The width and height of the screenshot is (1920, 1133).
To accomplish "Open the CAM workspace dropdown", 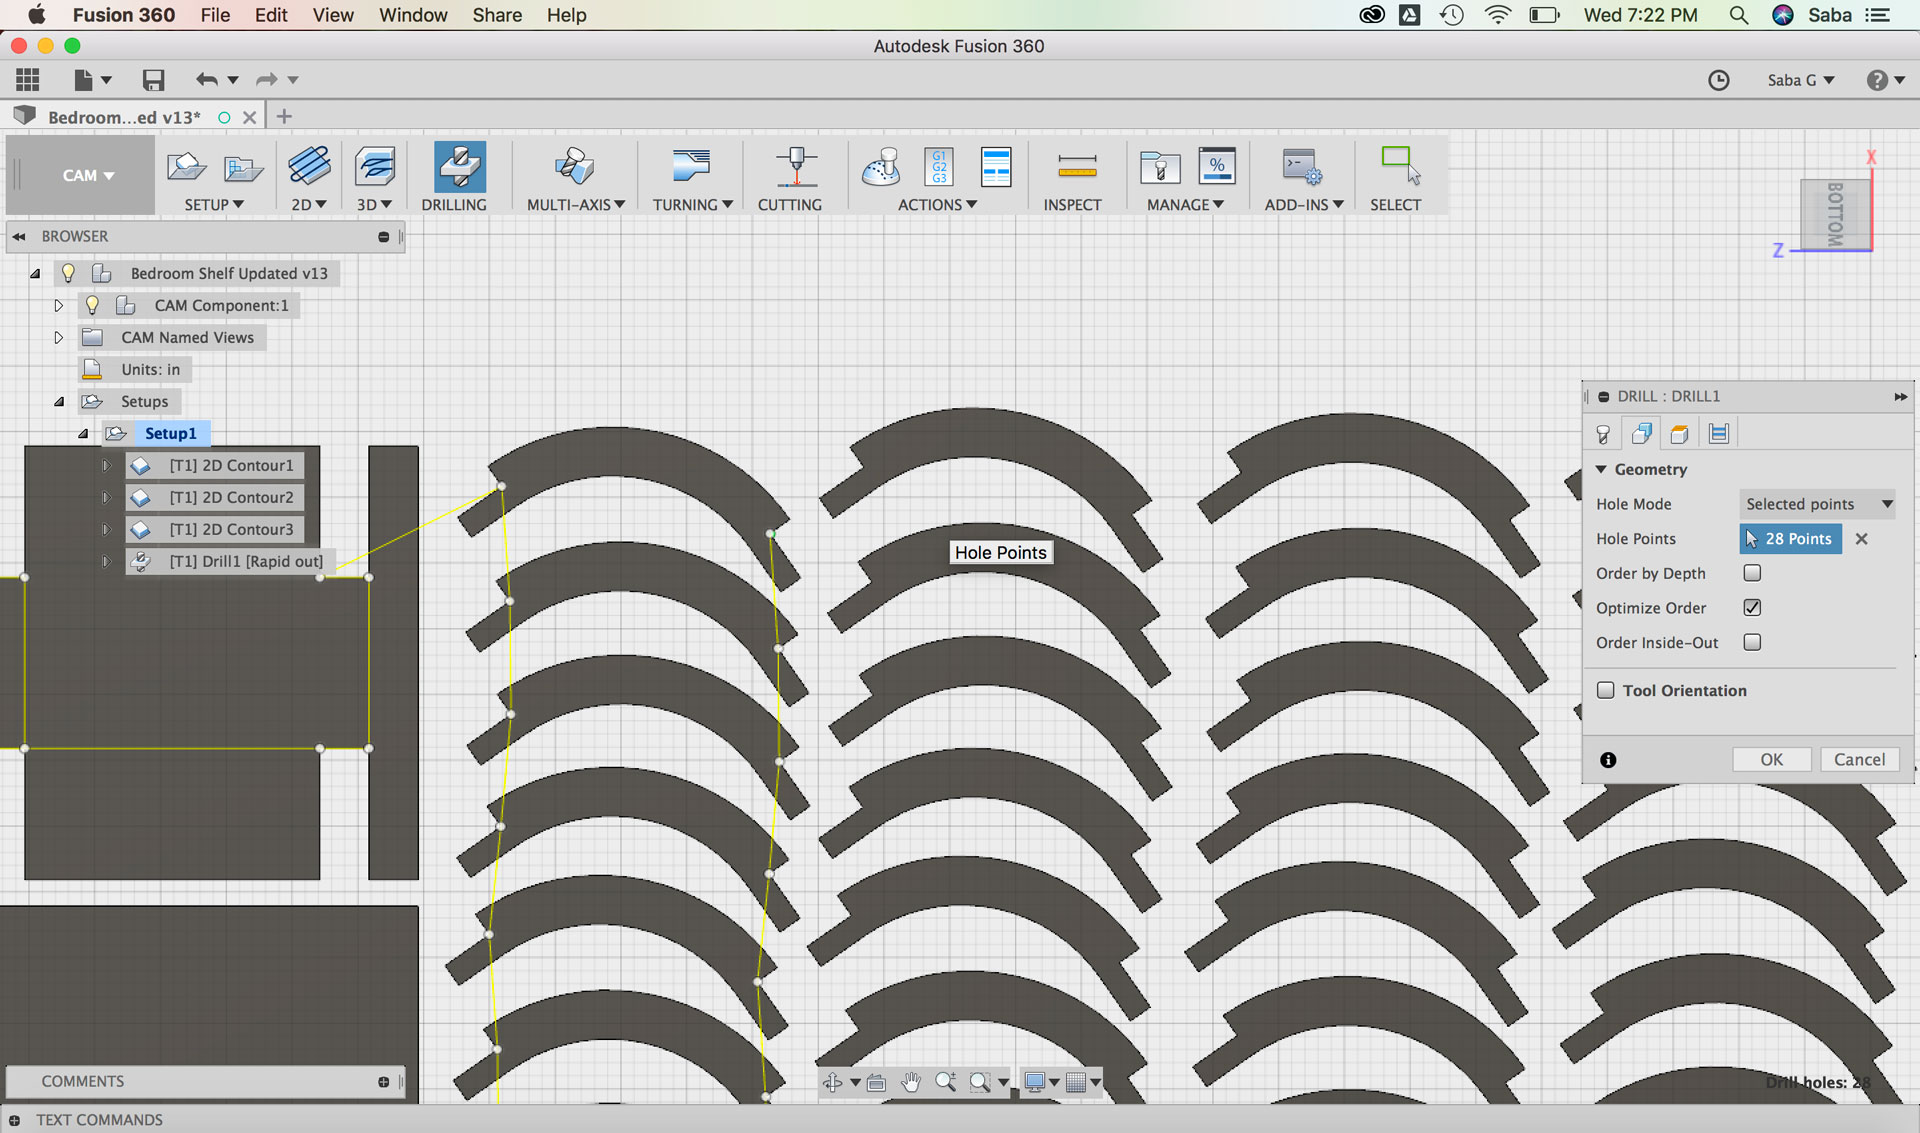I will pyautogui.click(x=88, y=175).
